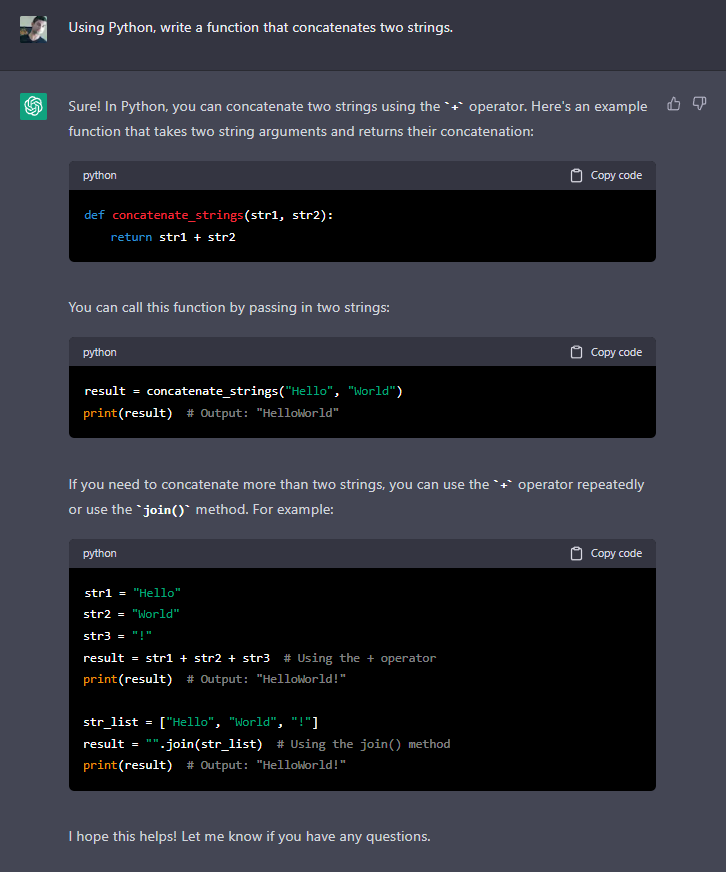
Task: Click "You can call this function" sentence
Action: point(229,307)
